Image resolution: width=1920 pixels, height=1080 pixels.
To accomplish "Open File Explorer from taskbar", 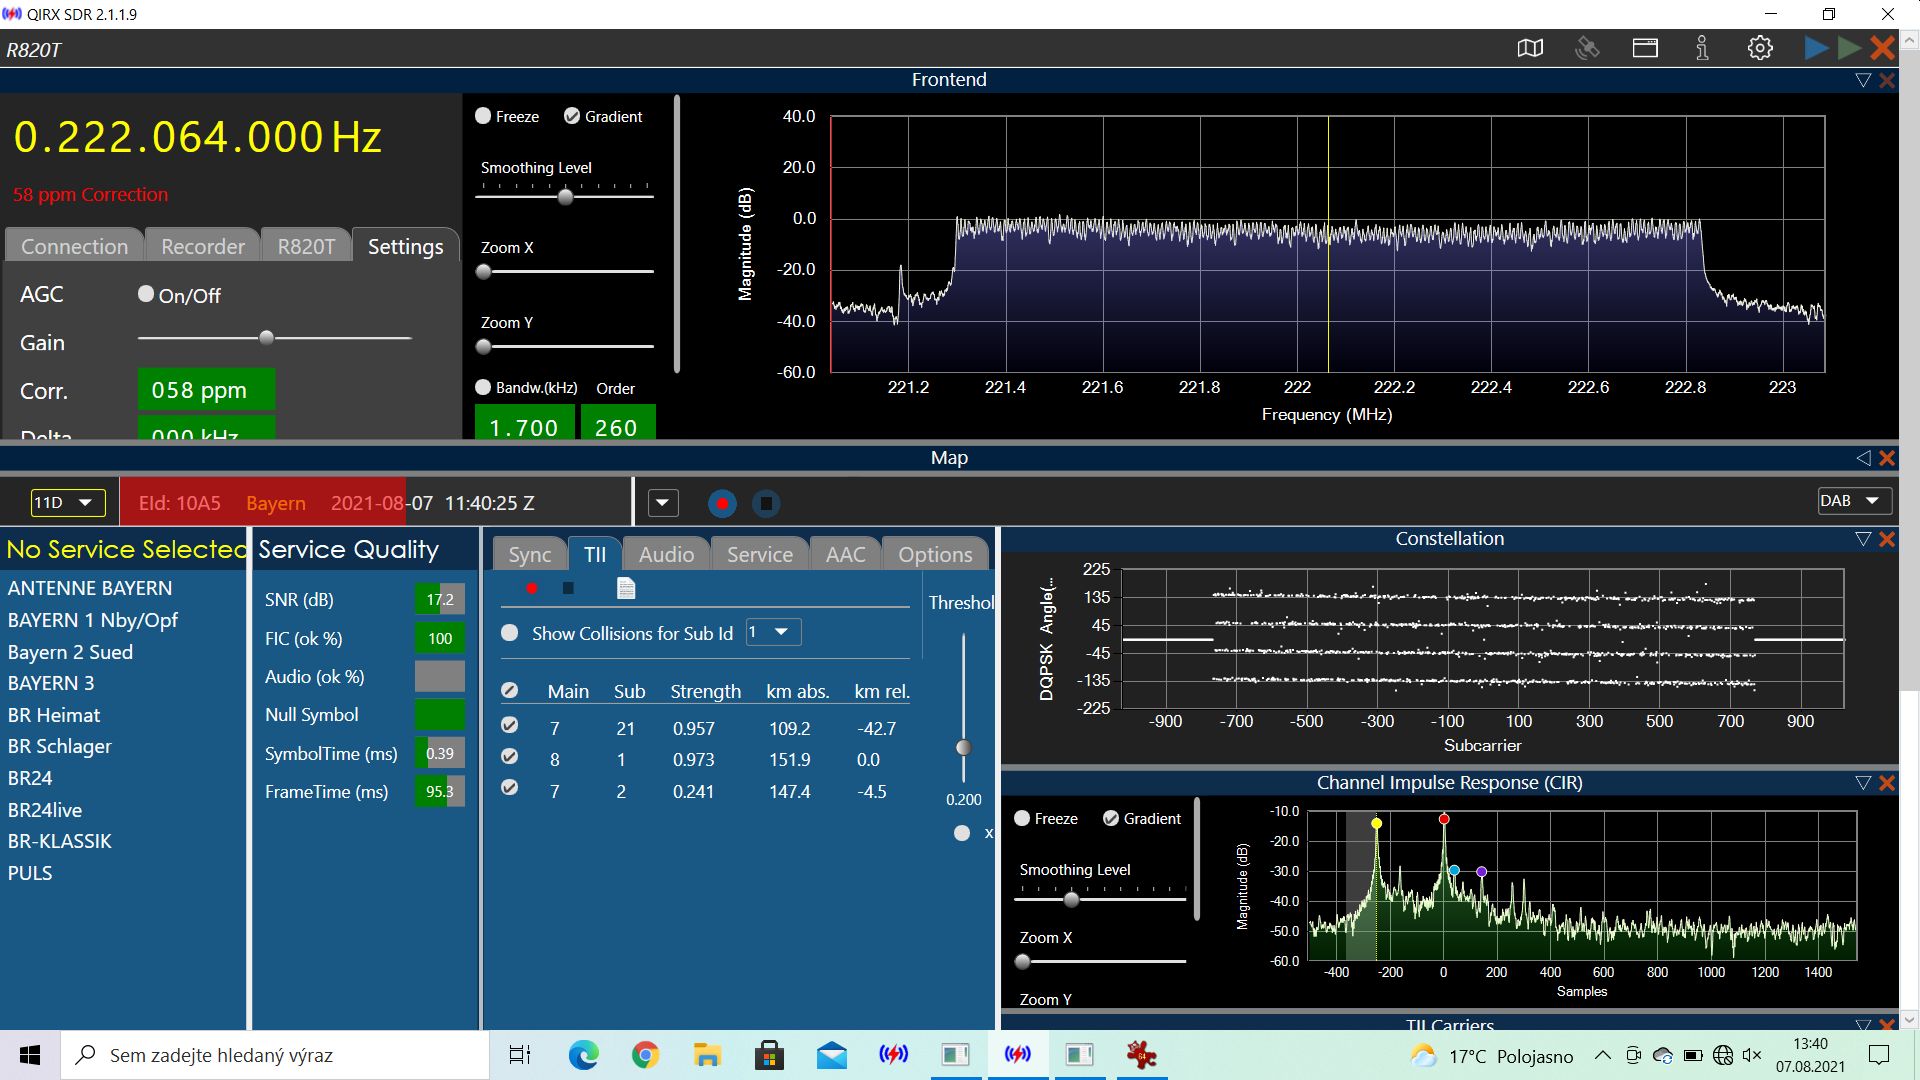I will (707, 1054).
